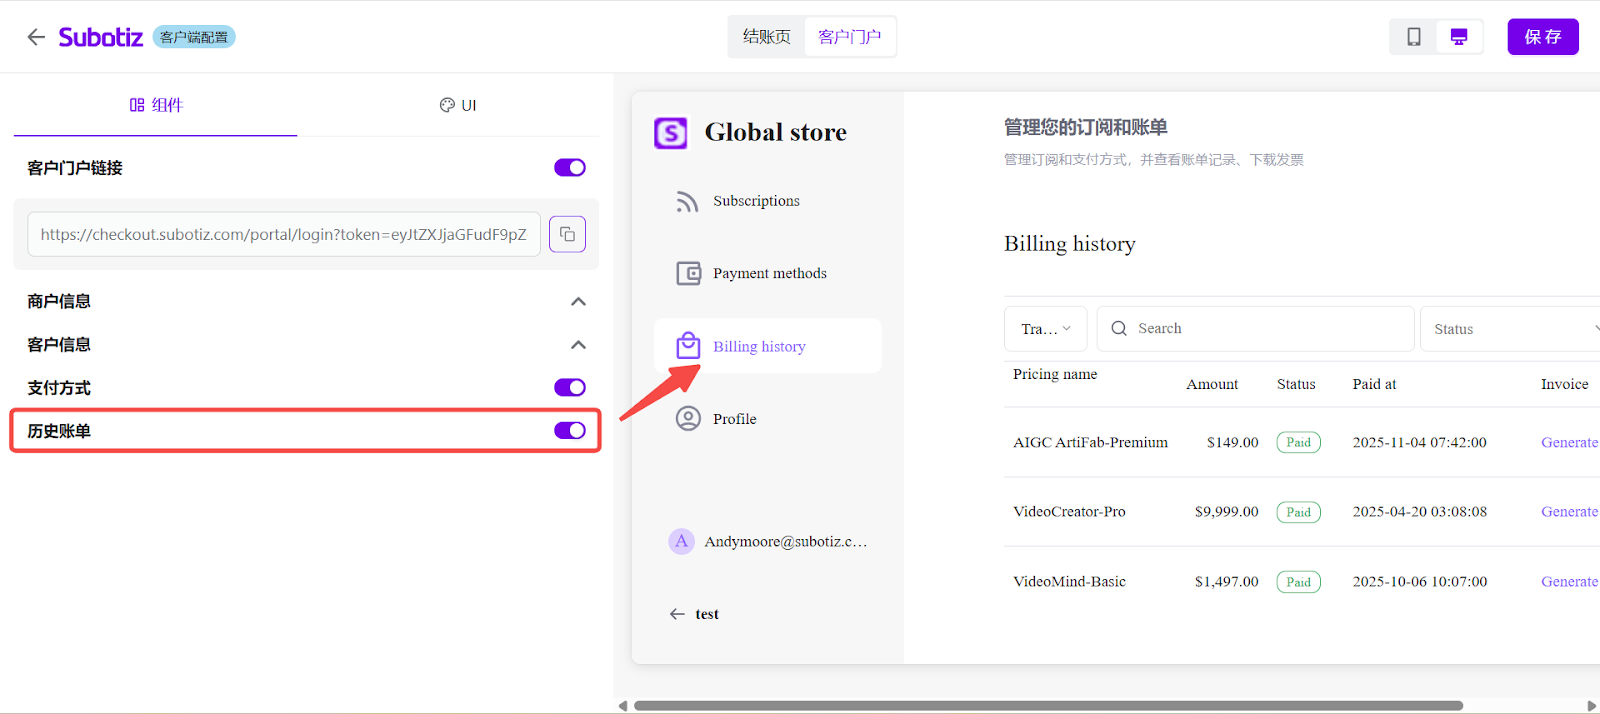
Task: Open the Status filter dropdown
Action: 1510,329
